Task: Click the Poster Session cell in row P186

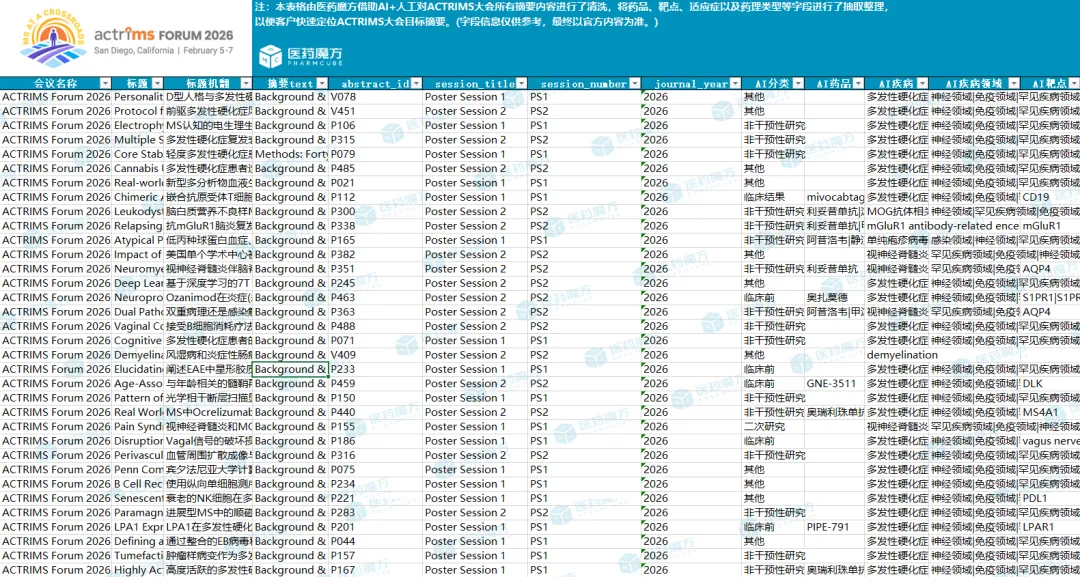Action: (x=476, y=441)
